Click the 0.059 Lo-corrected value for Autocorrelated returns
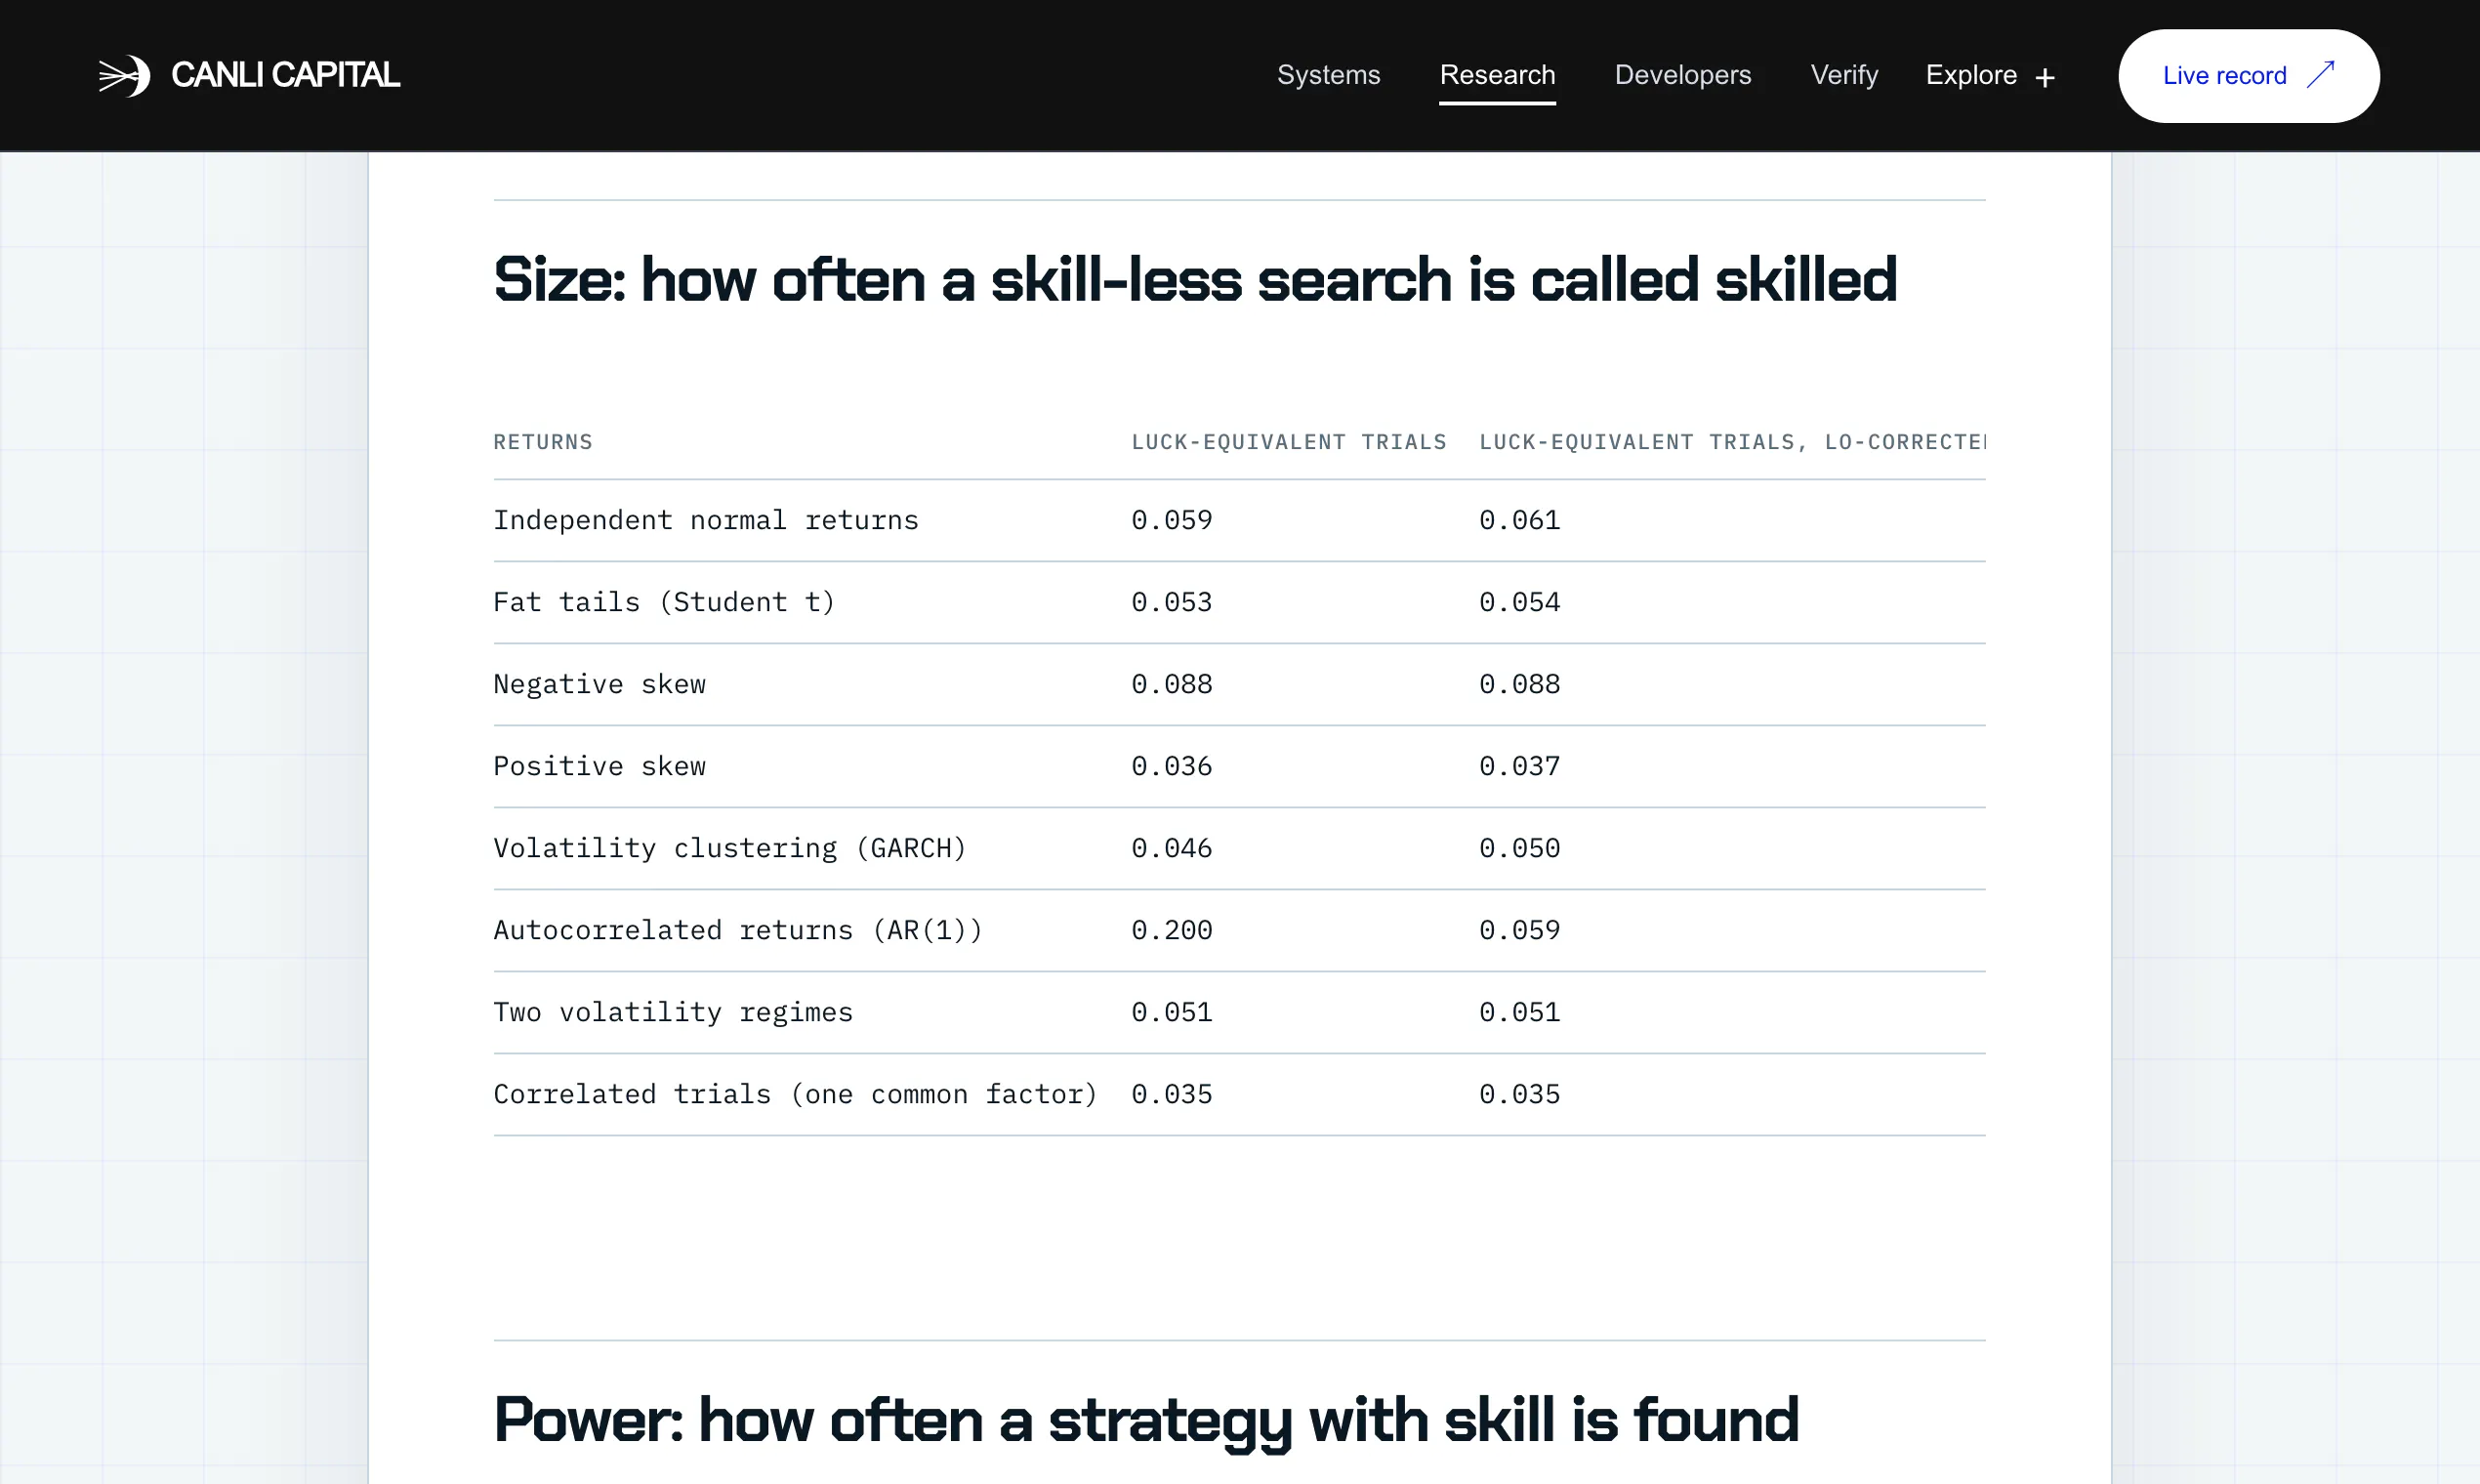 [x=1519, y=930]
